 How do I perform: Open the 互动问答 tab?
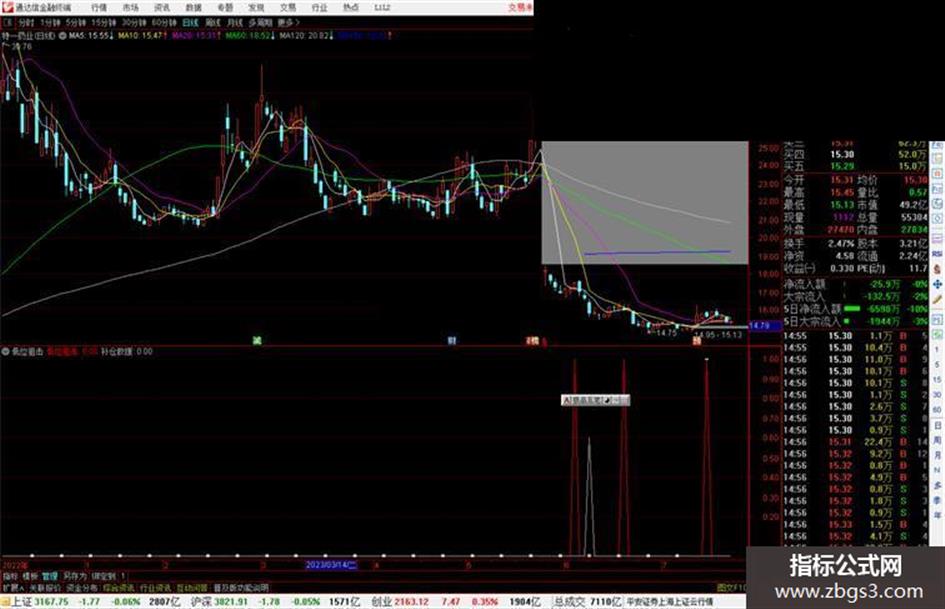(192, 587)
